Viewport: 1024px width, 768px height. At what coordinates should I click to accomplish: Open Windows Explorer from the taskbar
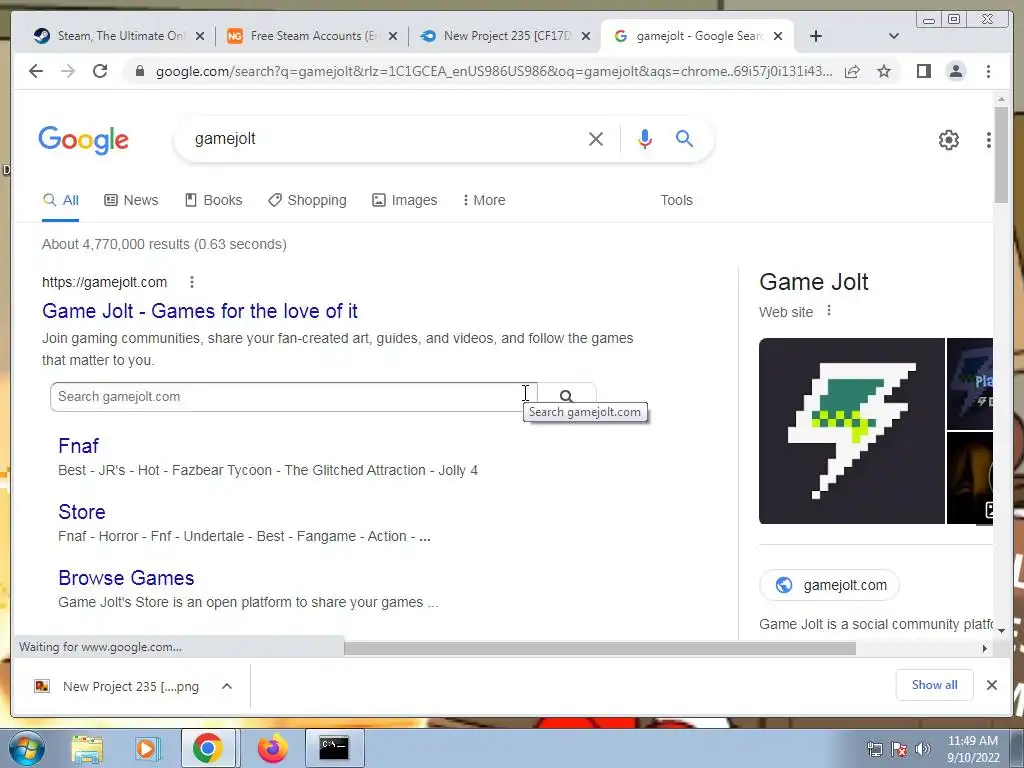tap(87, 748)
